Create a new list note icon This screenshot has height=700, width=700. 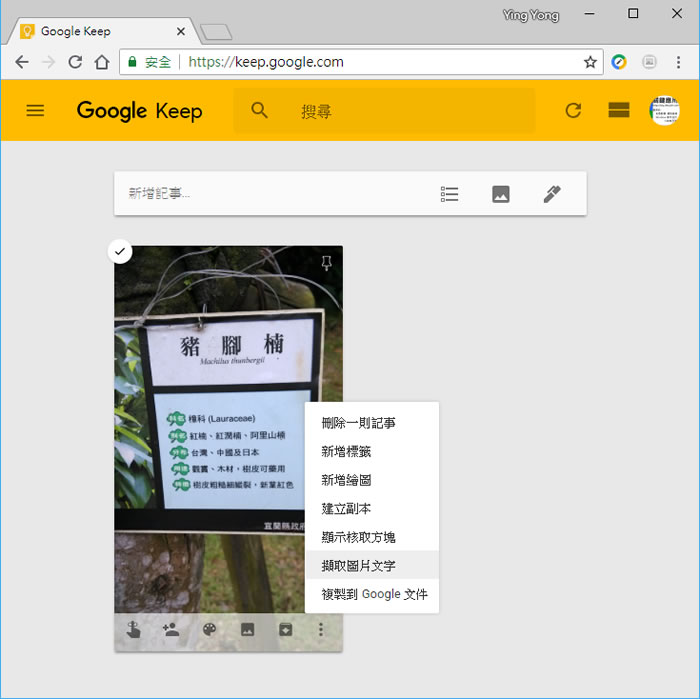tap(450, 194)
